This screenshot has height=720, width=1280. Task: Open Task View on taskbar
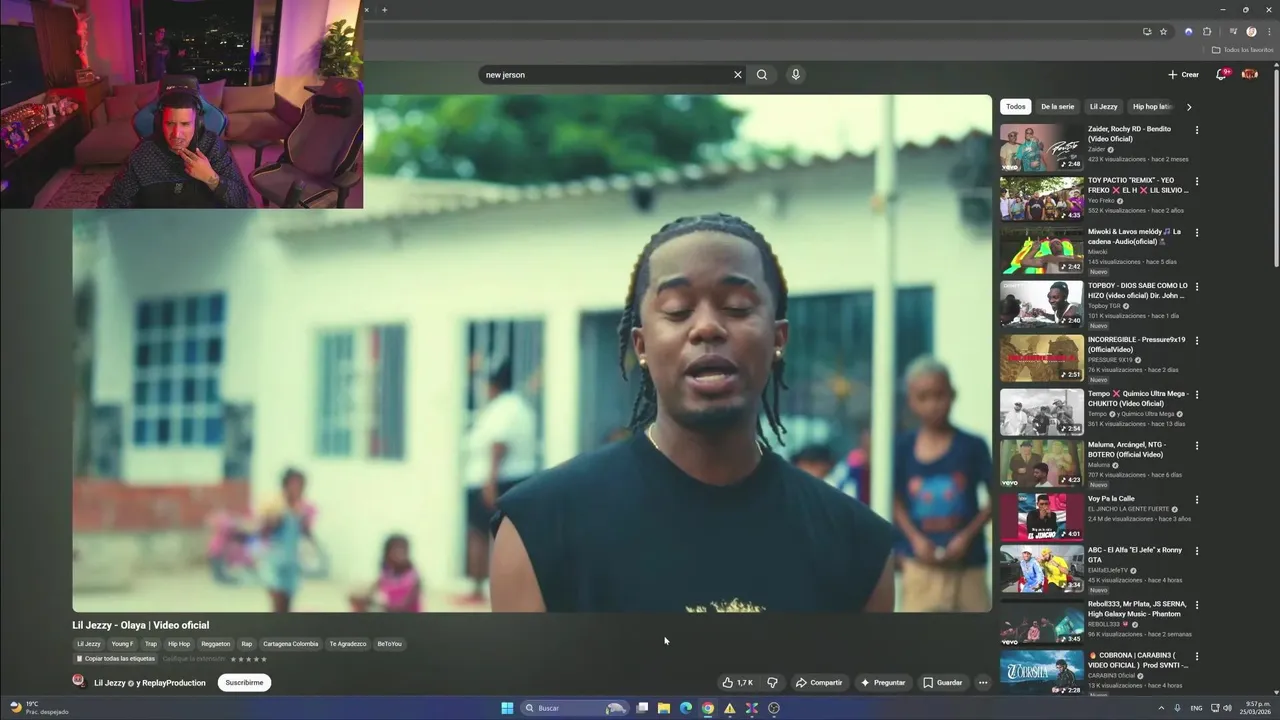coord(642,708)
